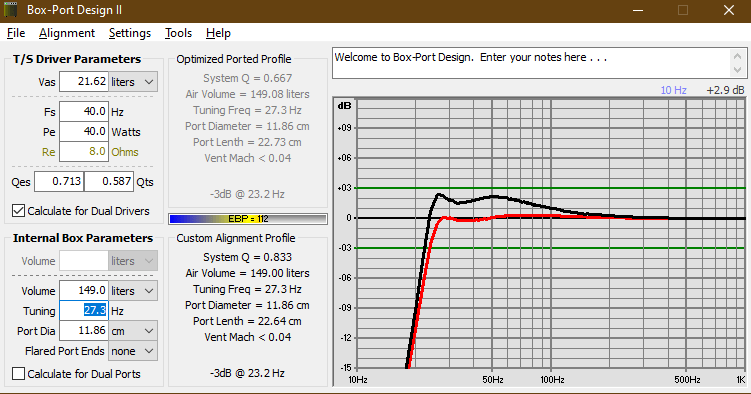Screen dimensions: 751x394
Task: Click the Vas input field showing 21.62
Action: pos(84,82)
